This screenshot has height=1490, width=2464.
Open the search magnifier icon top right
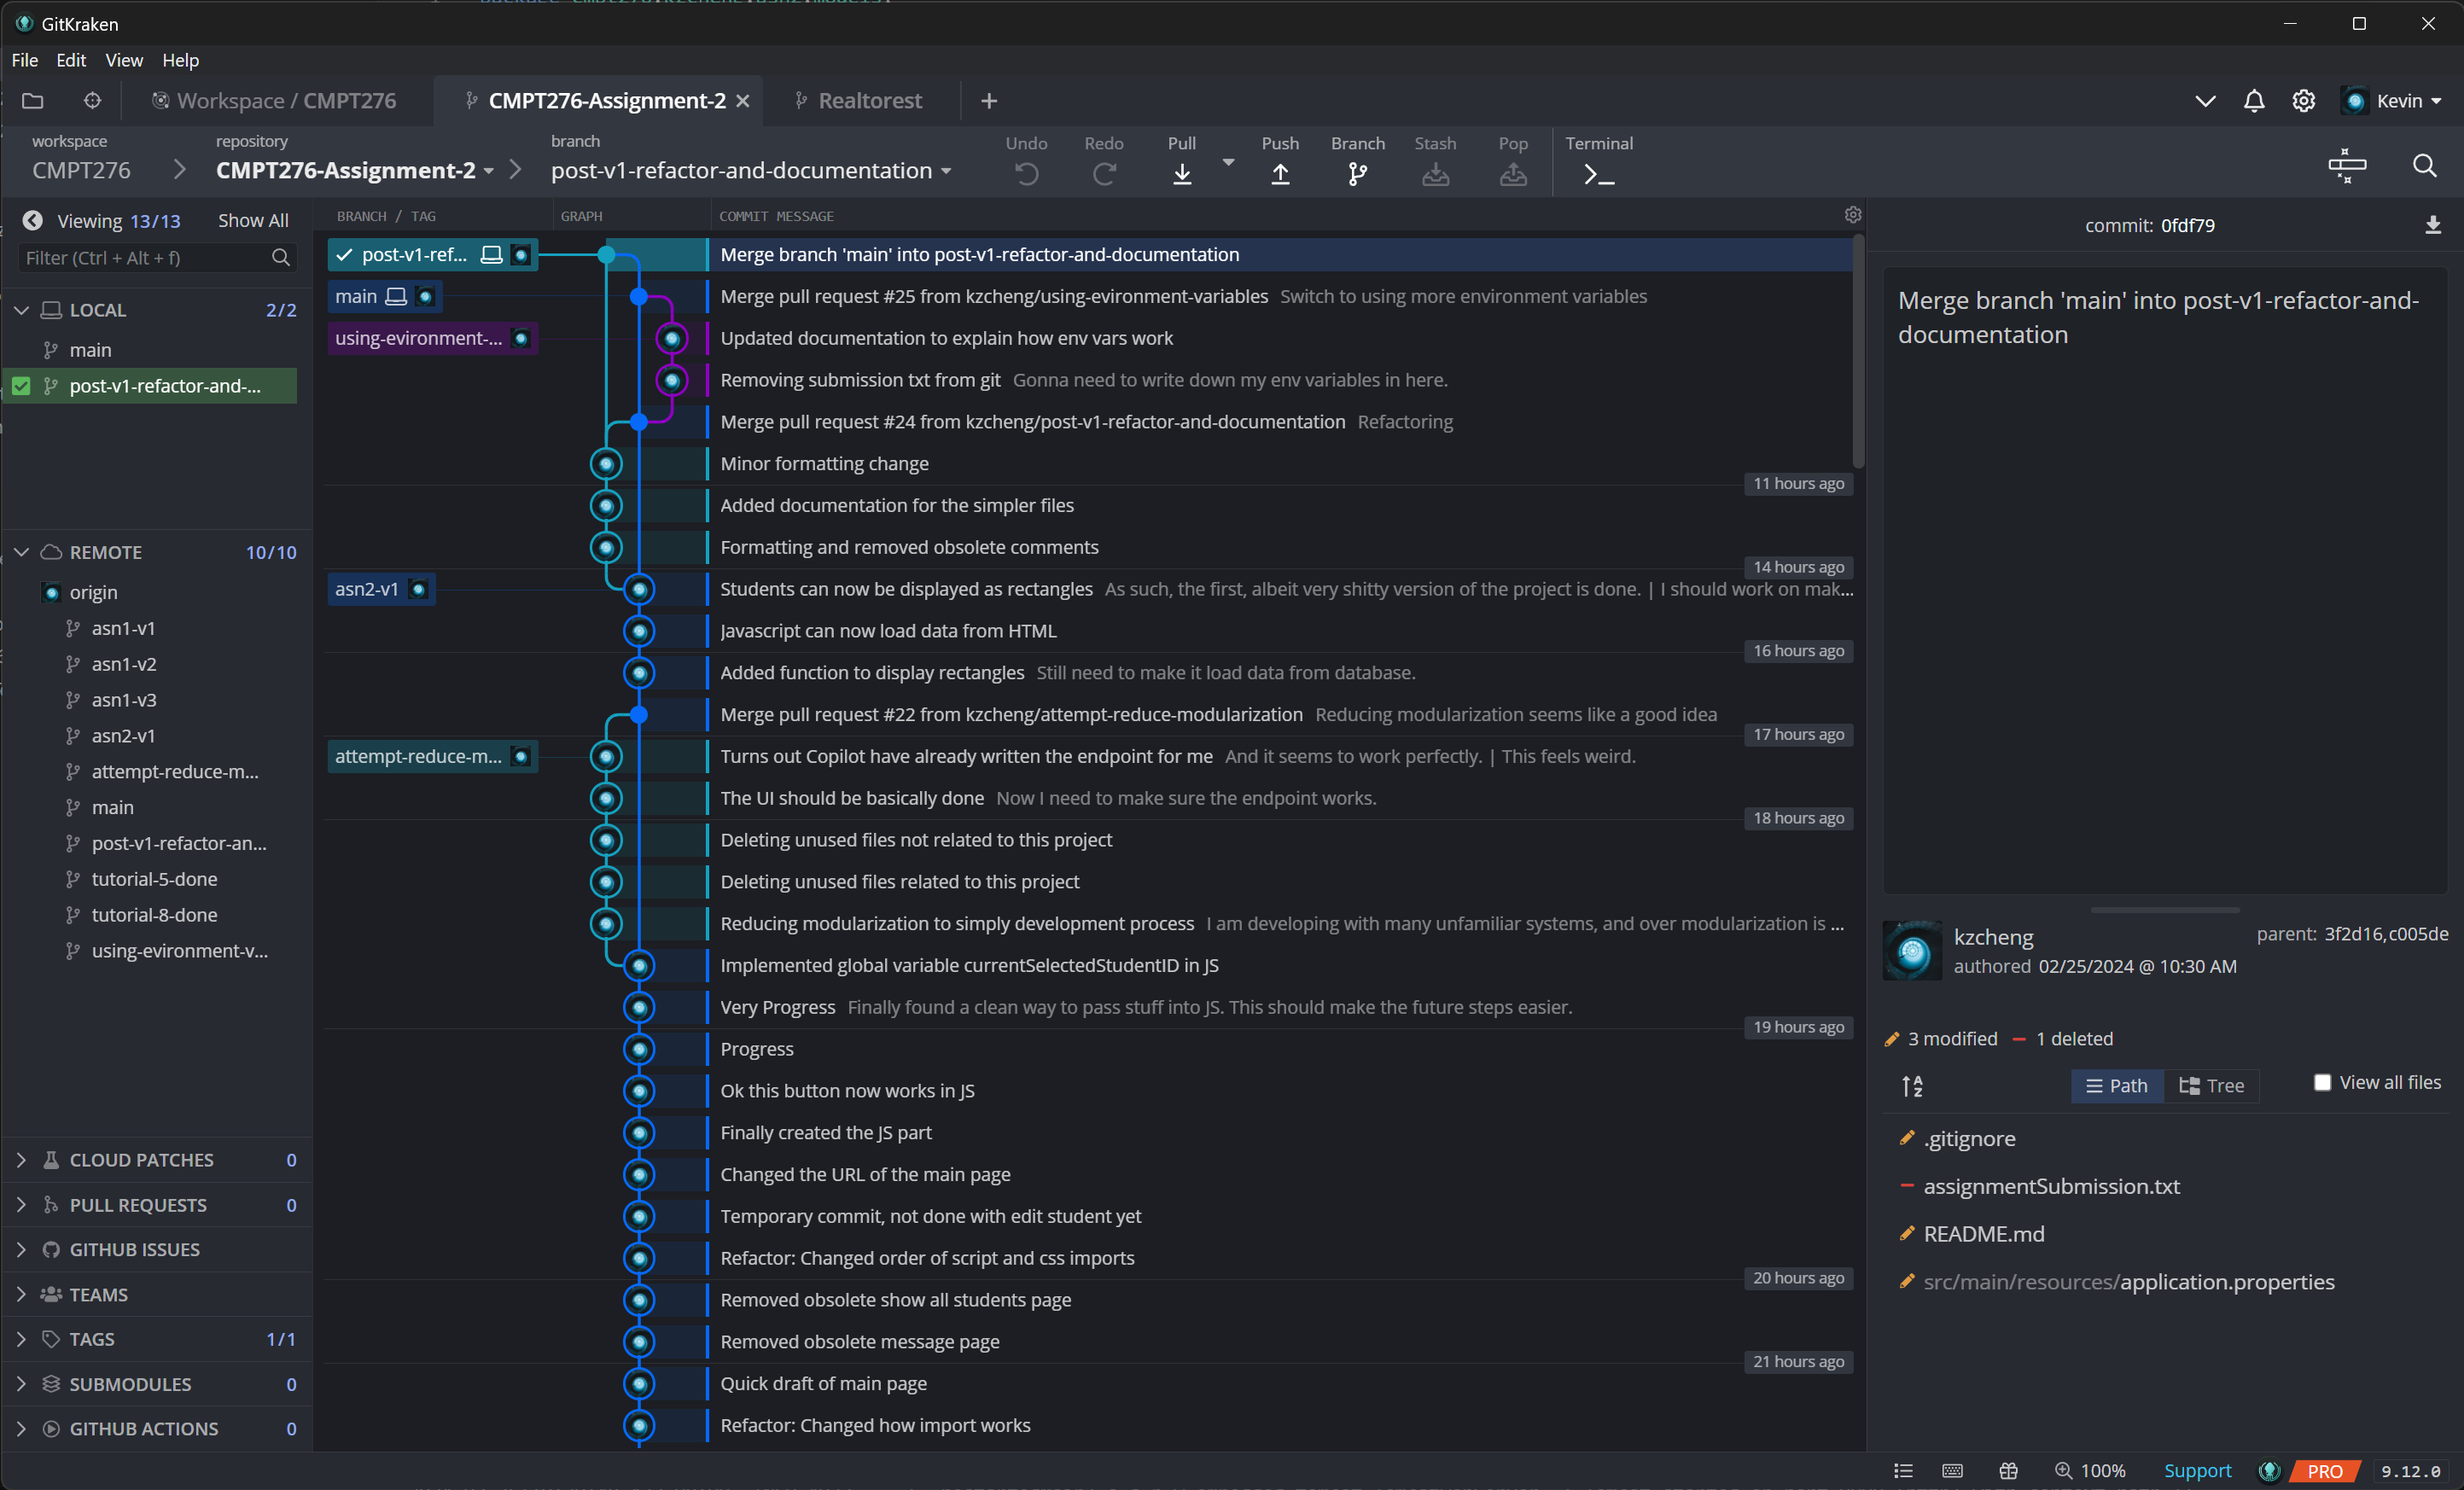click(x=2424, y=166)
